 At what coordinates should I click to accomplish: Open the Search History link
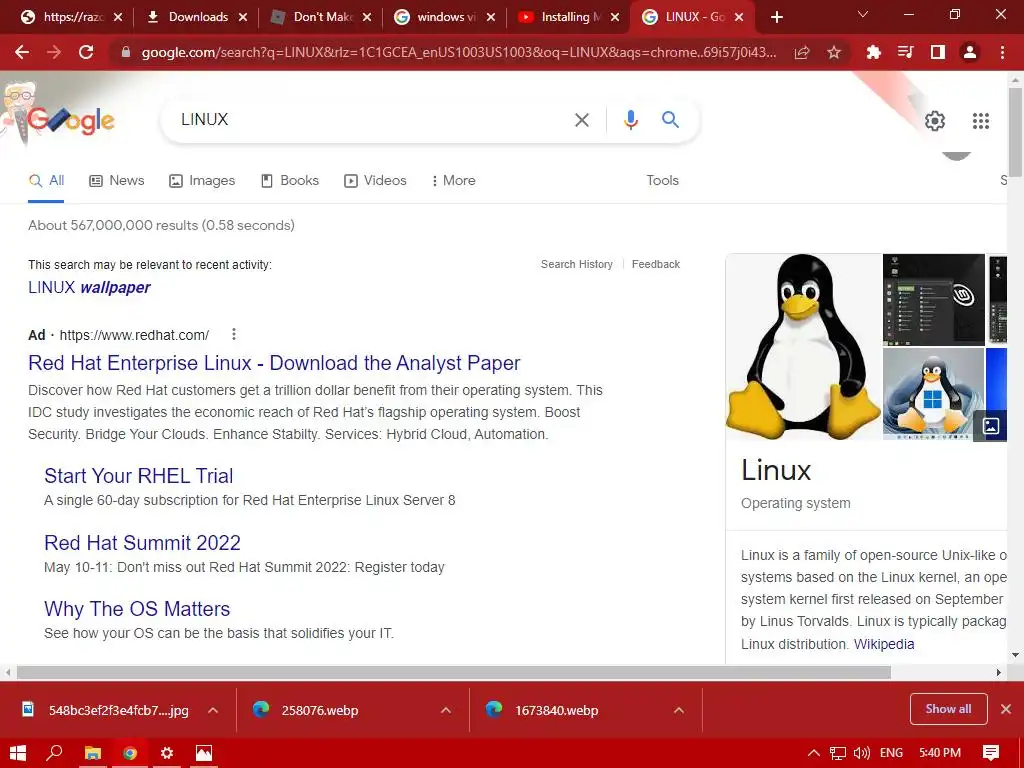point(577,264)
